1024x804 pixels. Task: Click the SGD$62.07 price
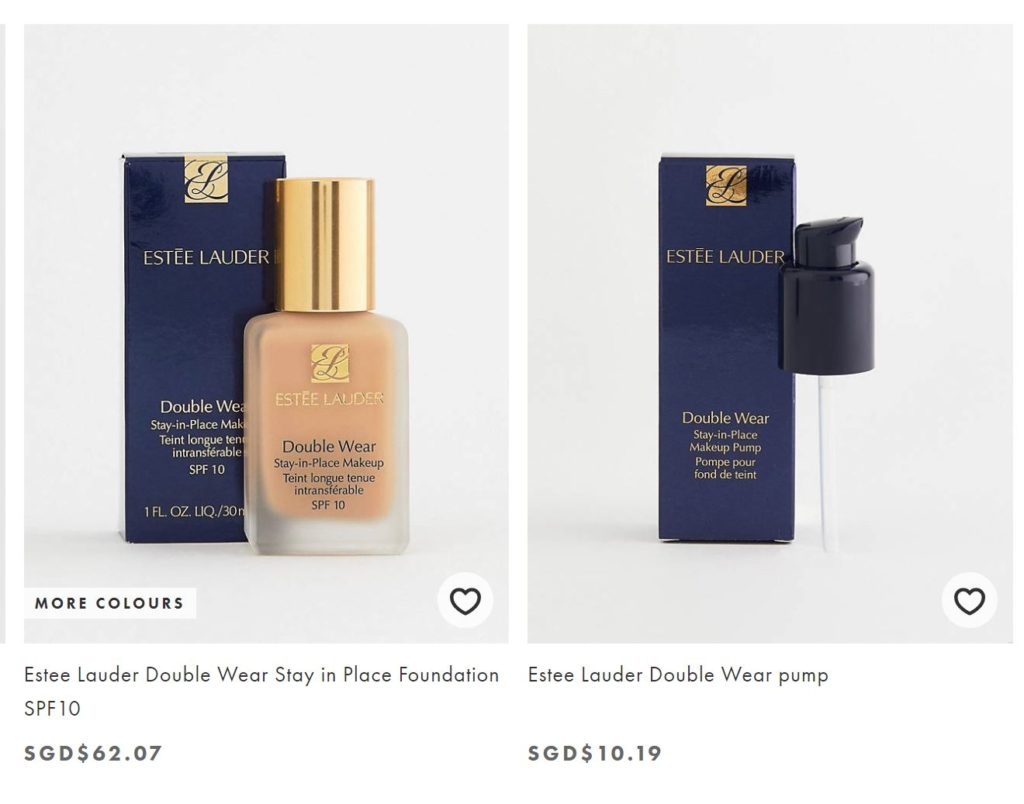point(93,753)
